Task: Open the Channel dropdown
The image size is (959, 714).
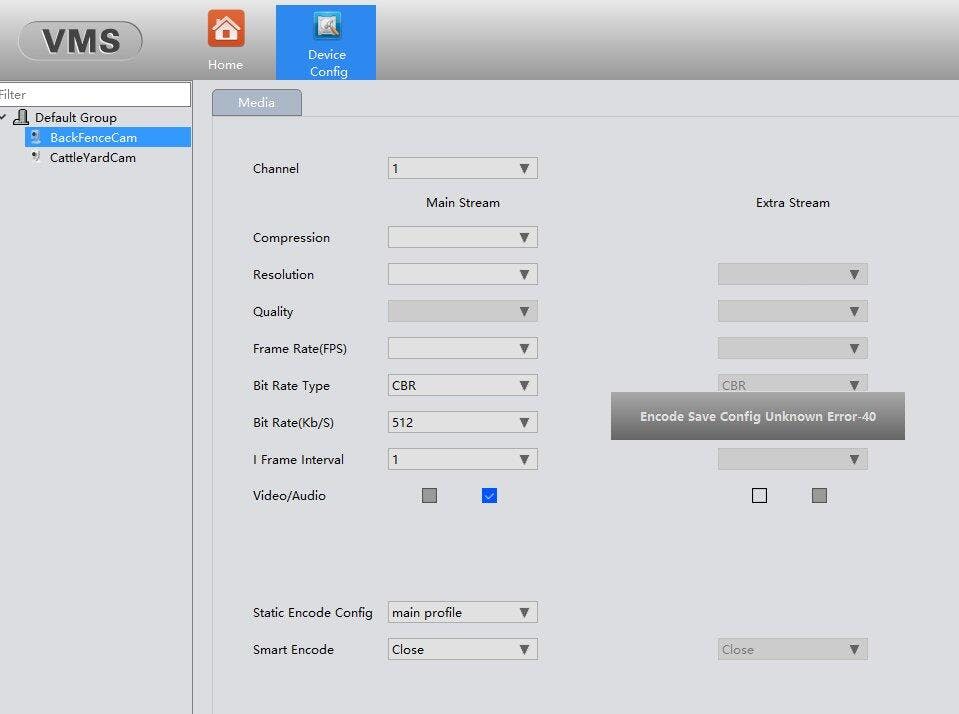Action: tap(462, 168)
